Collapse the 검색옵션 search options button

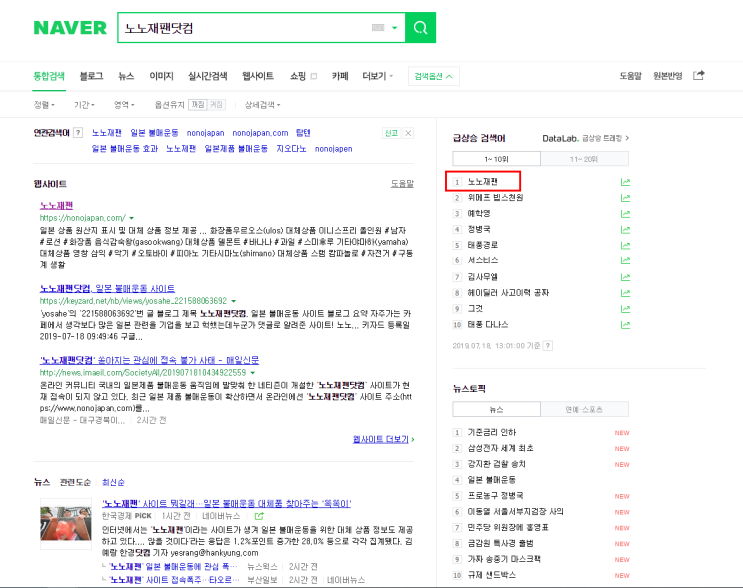(x=434, y=76)
